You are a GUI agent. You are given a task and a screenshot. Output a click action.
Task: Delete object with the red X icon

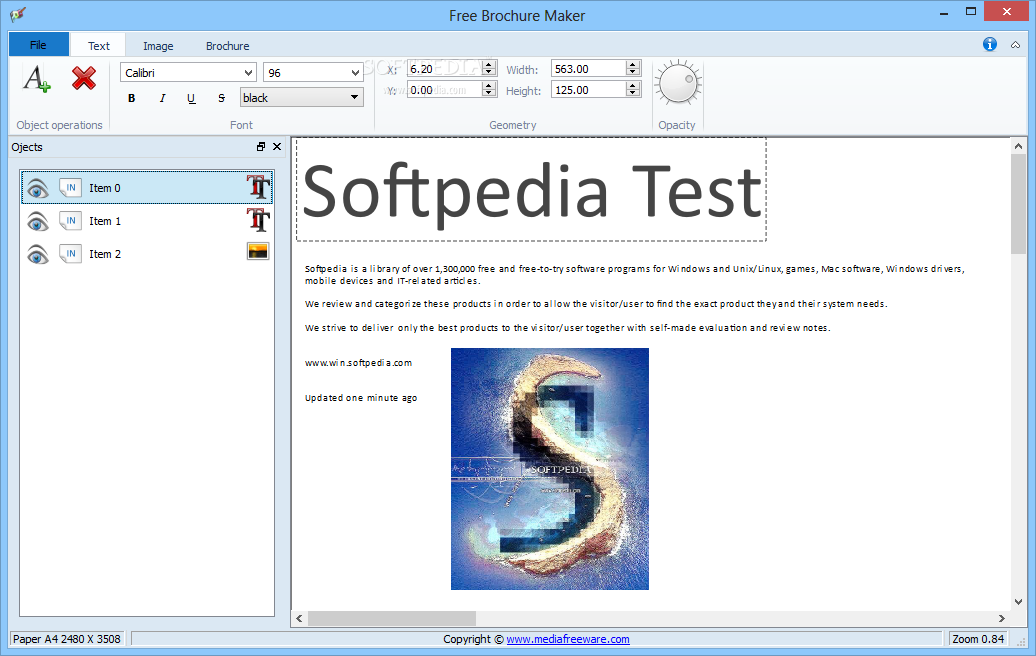[84, 78]
